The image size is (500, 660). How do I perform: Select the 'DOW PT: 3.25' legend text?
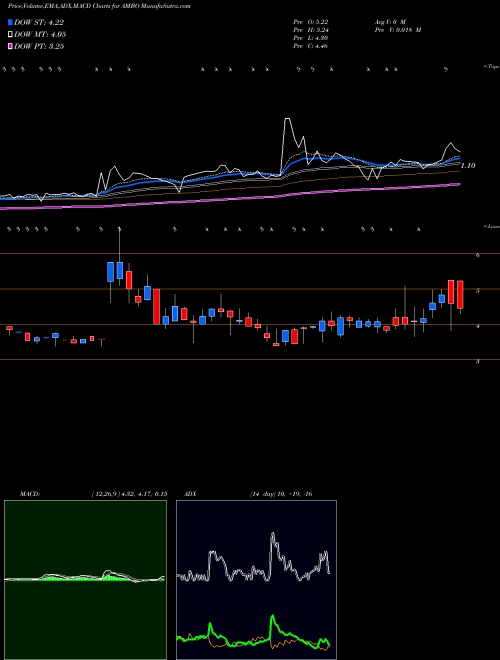(39, 46)
